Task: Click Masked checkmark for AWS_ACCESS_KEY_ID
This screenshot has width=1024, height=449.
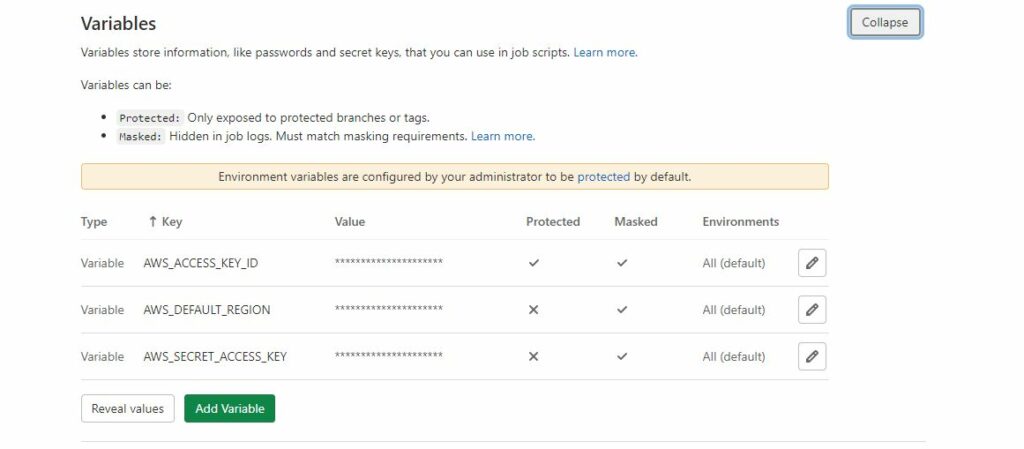Action: (x=622, y=263)
